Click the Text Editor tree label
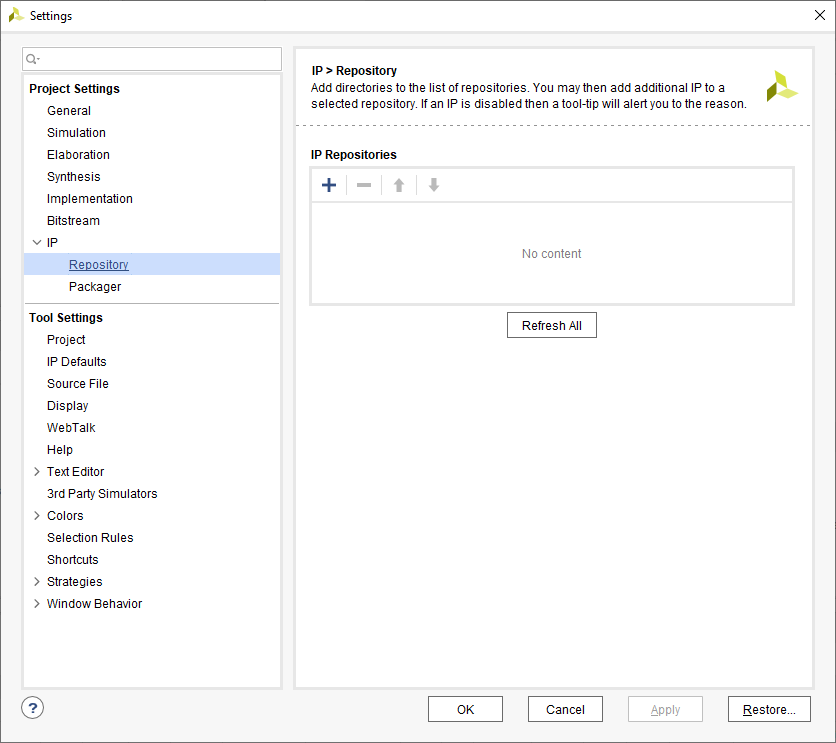The image size is (836, 743). (75, 472)
